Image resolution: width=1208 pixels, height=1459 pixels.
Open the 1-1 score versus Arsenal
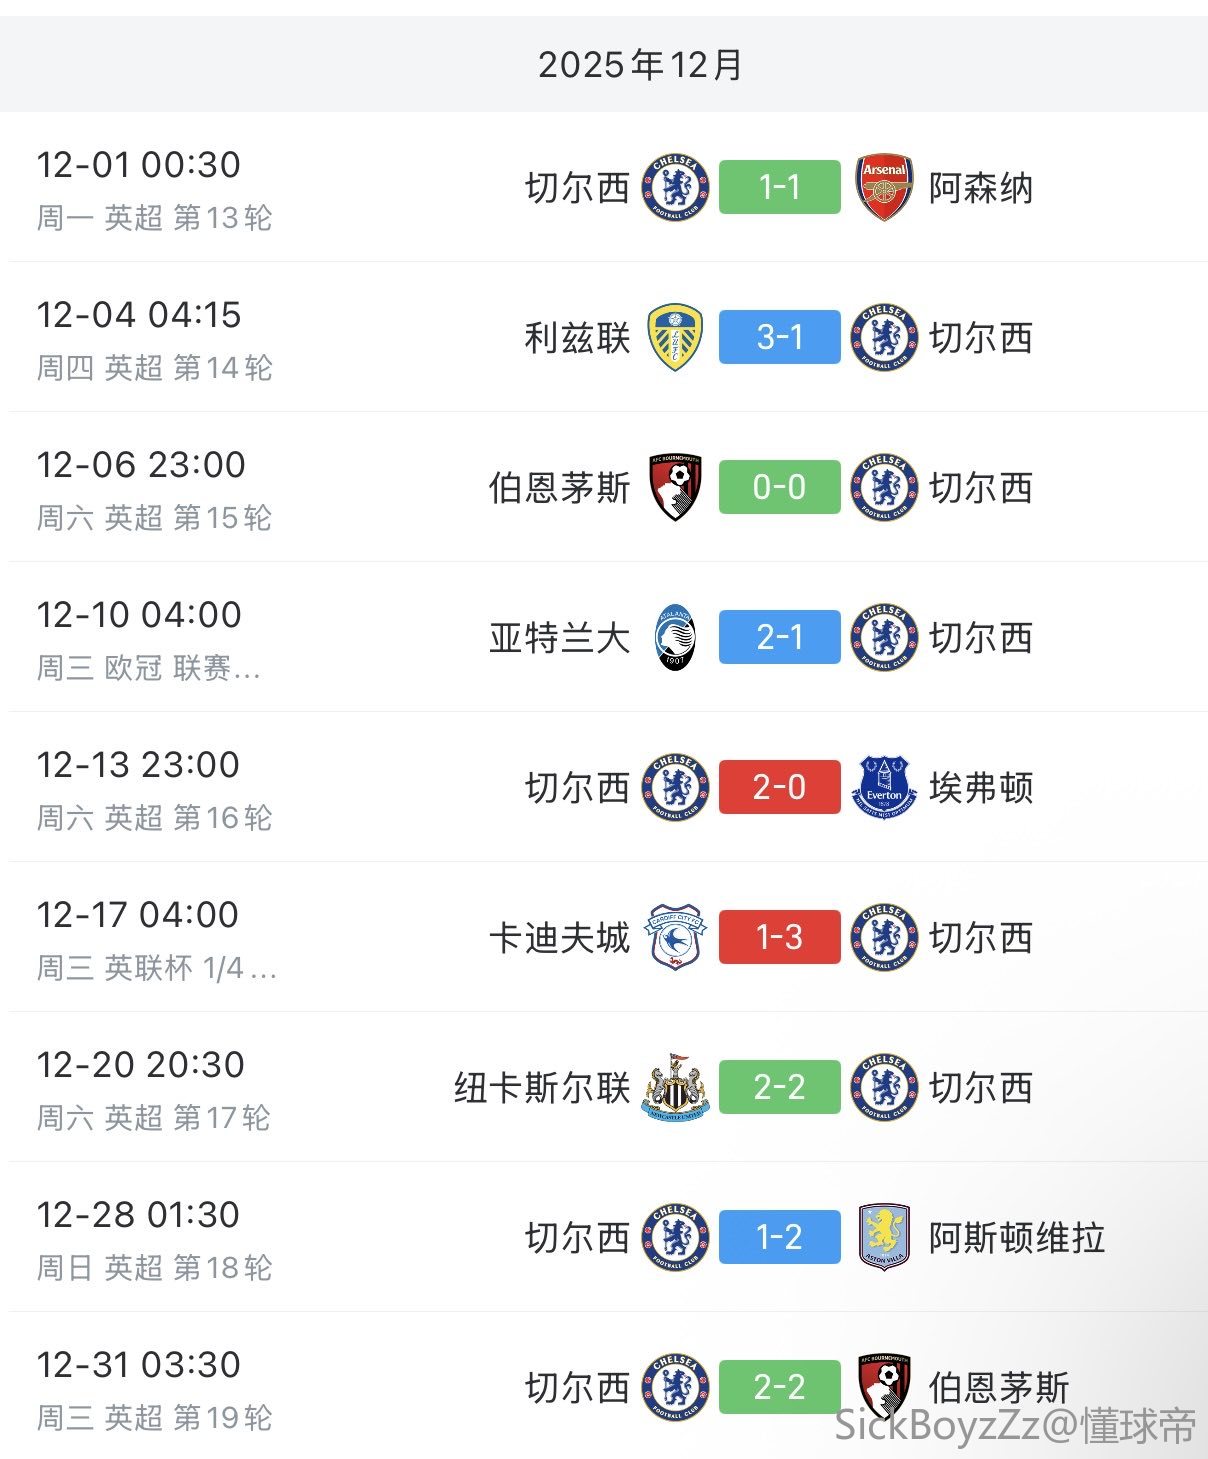(x=779, y=187)
